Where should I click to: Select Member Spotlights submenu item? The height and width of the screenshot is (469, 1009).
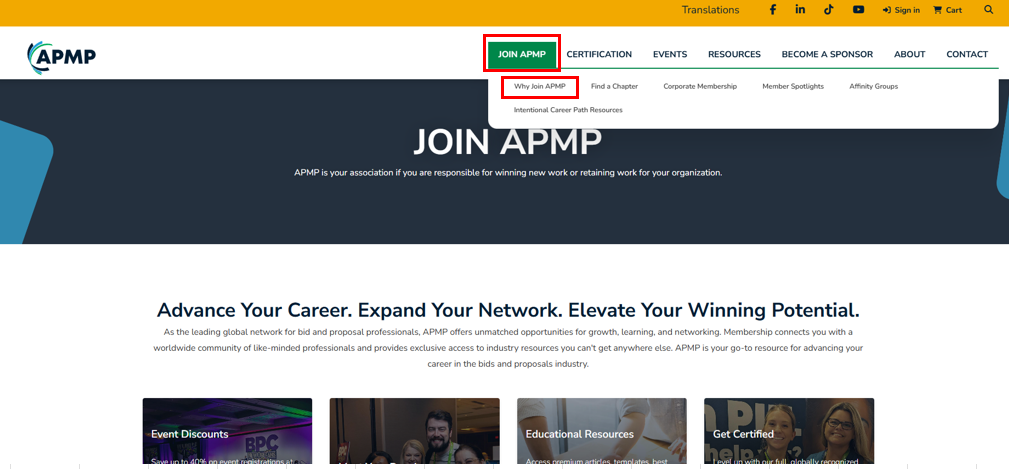point(793,86)
